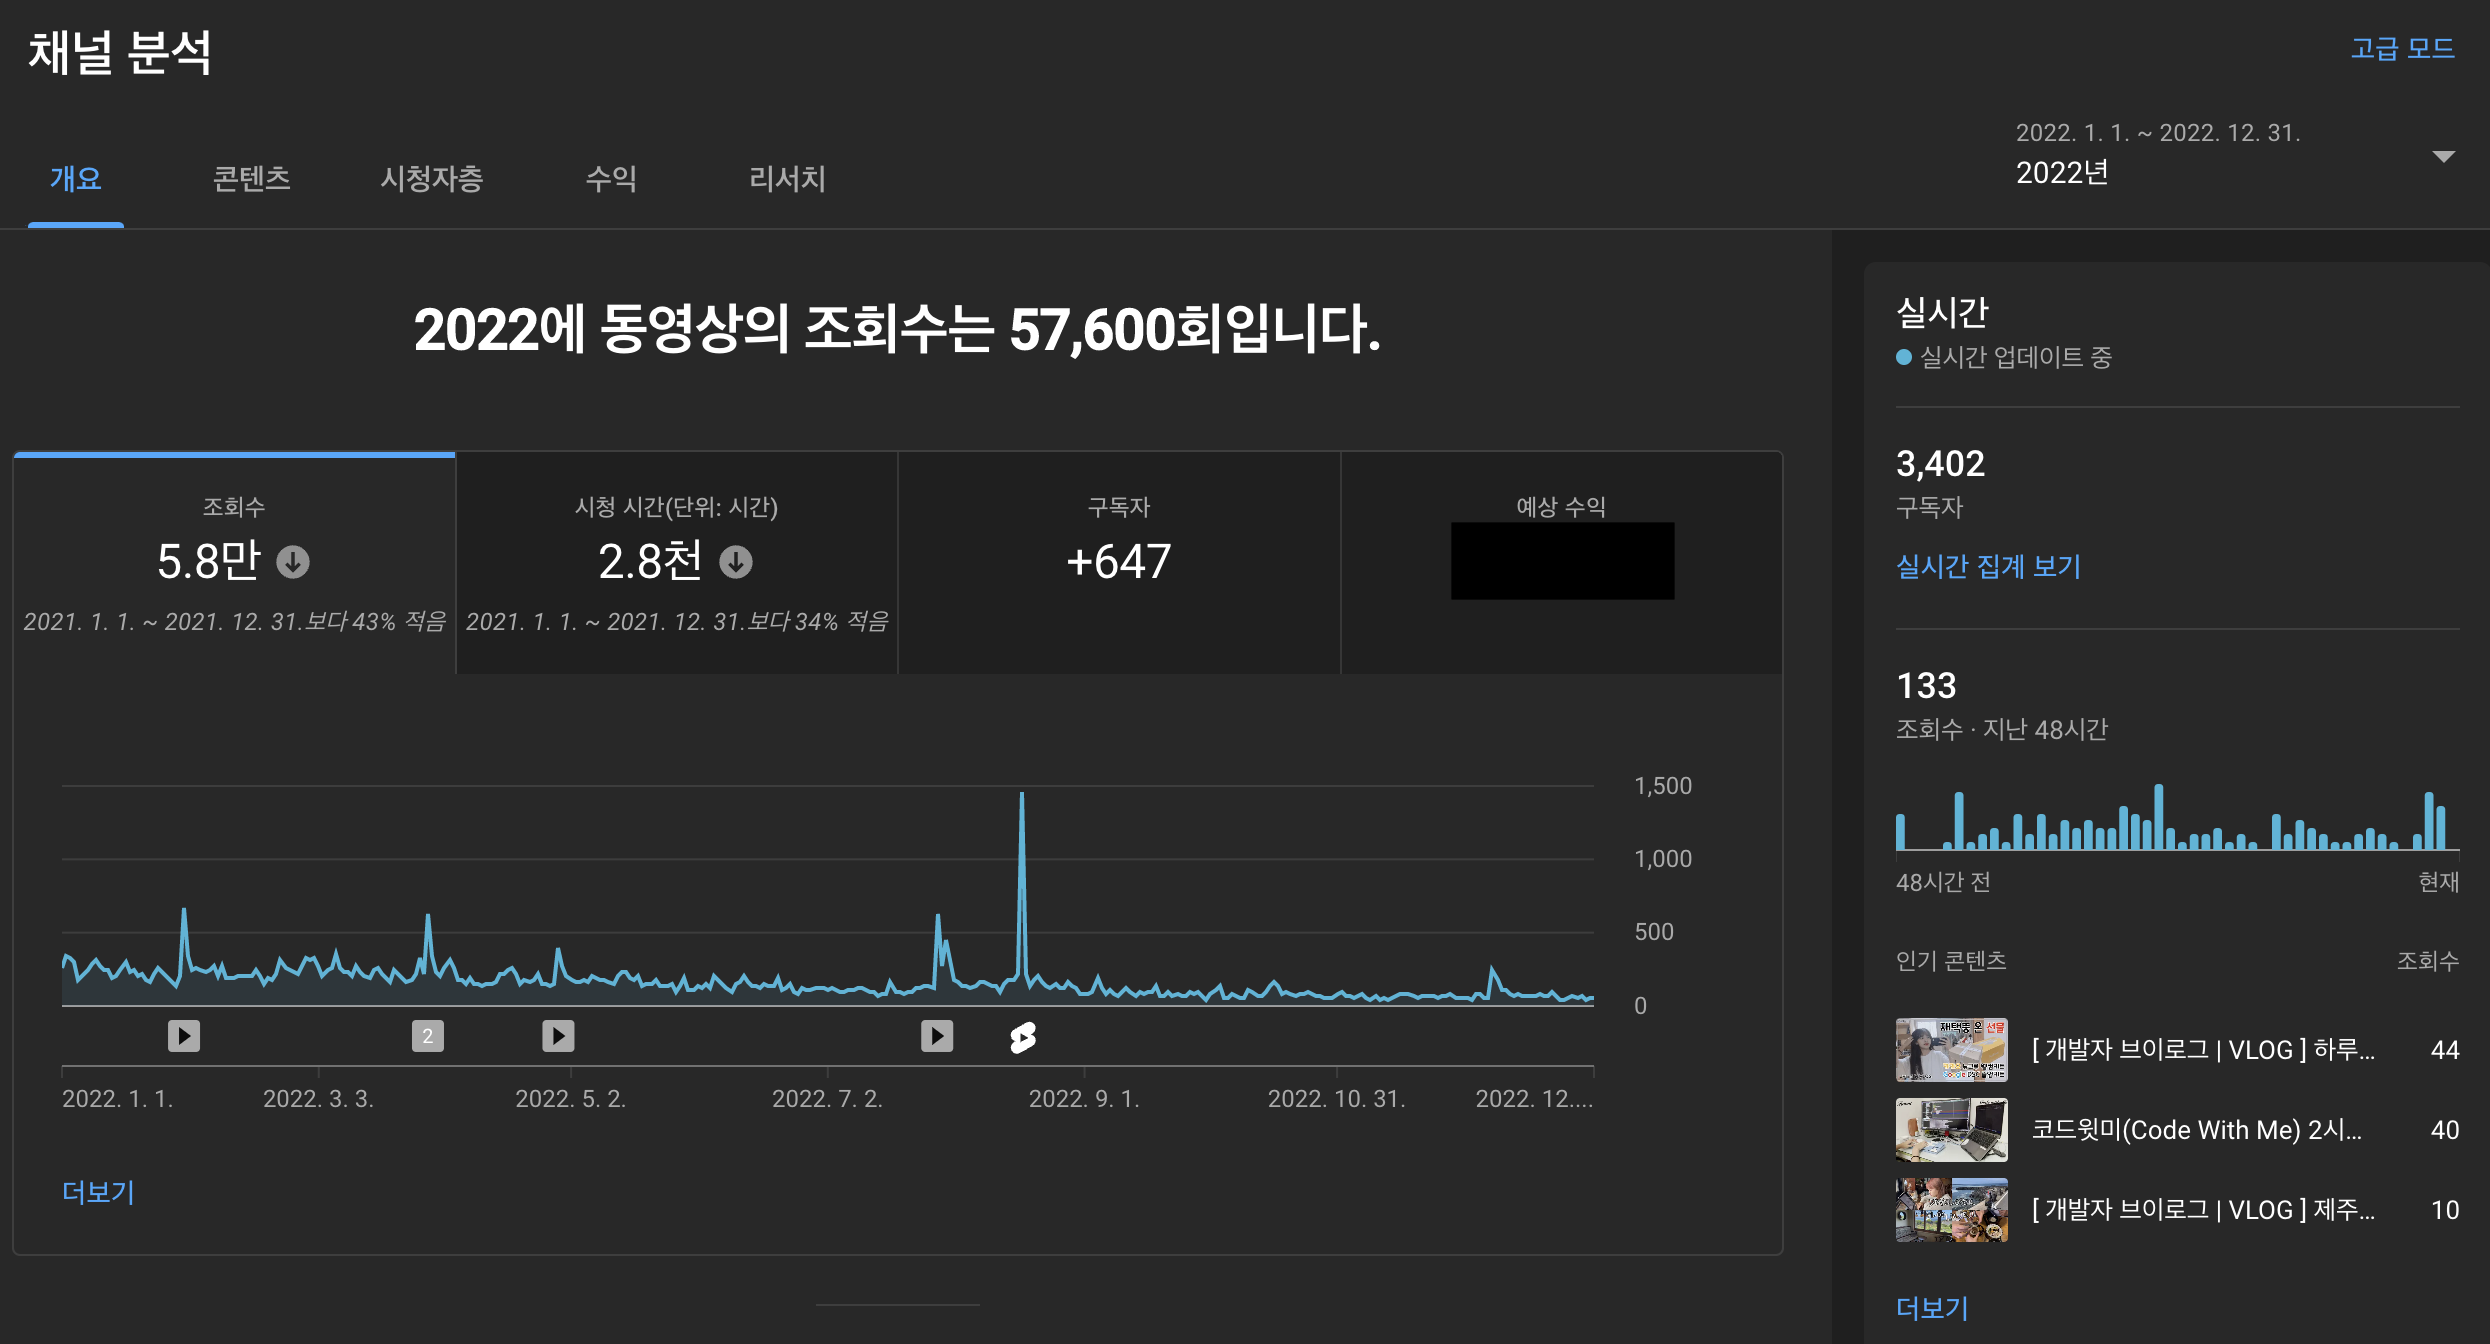2490x1344 pixels.
Task: Click the Shorts icon marker on the chart
Action: pyautogui.click(x=1023, y=1038)
